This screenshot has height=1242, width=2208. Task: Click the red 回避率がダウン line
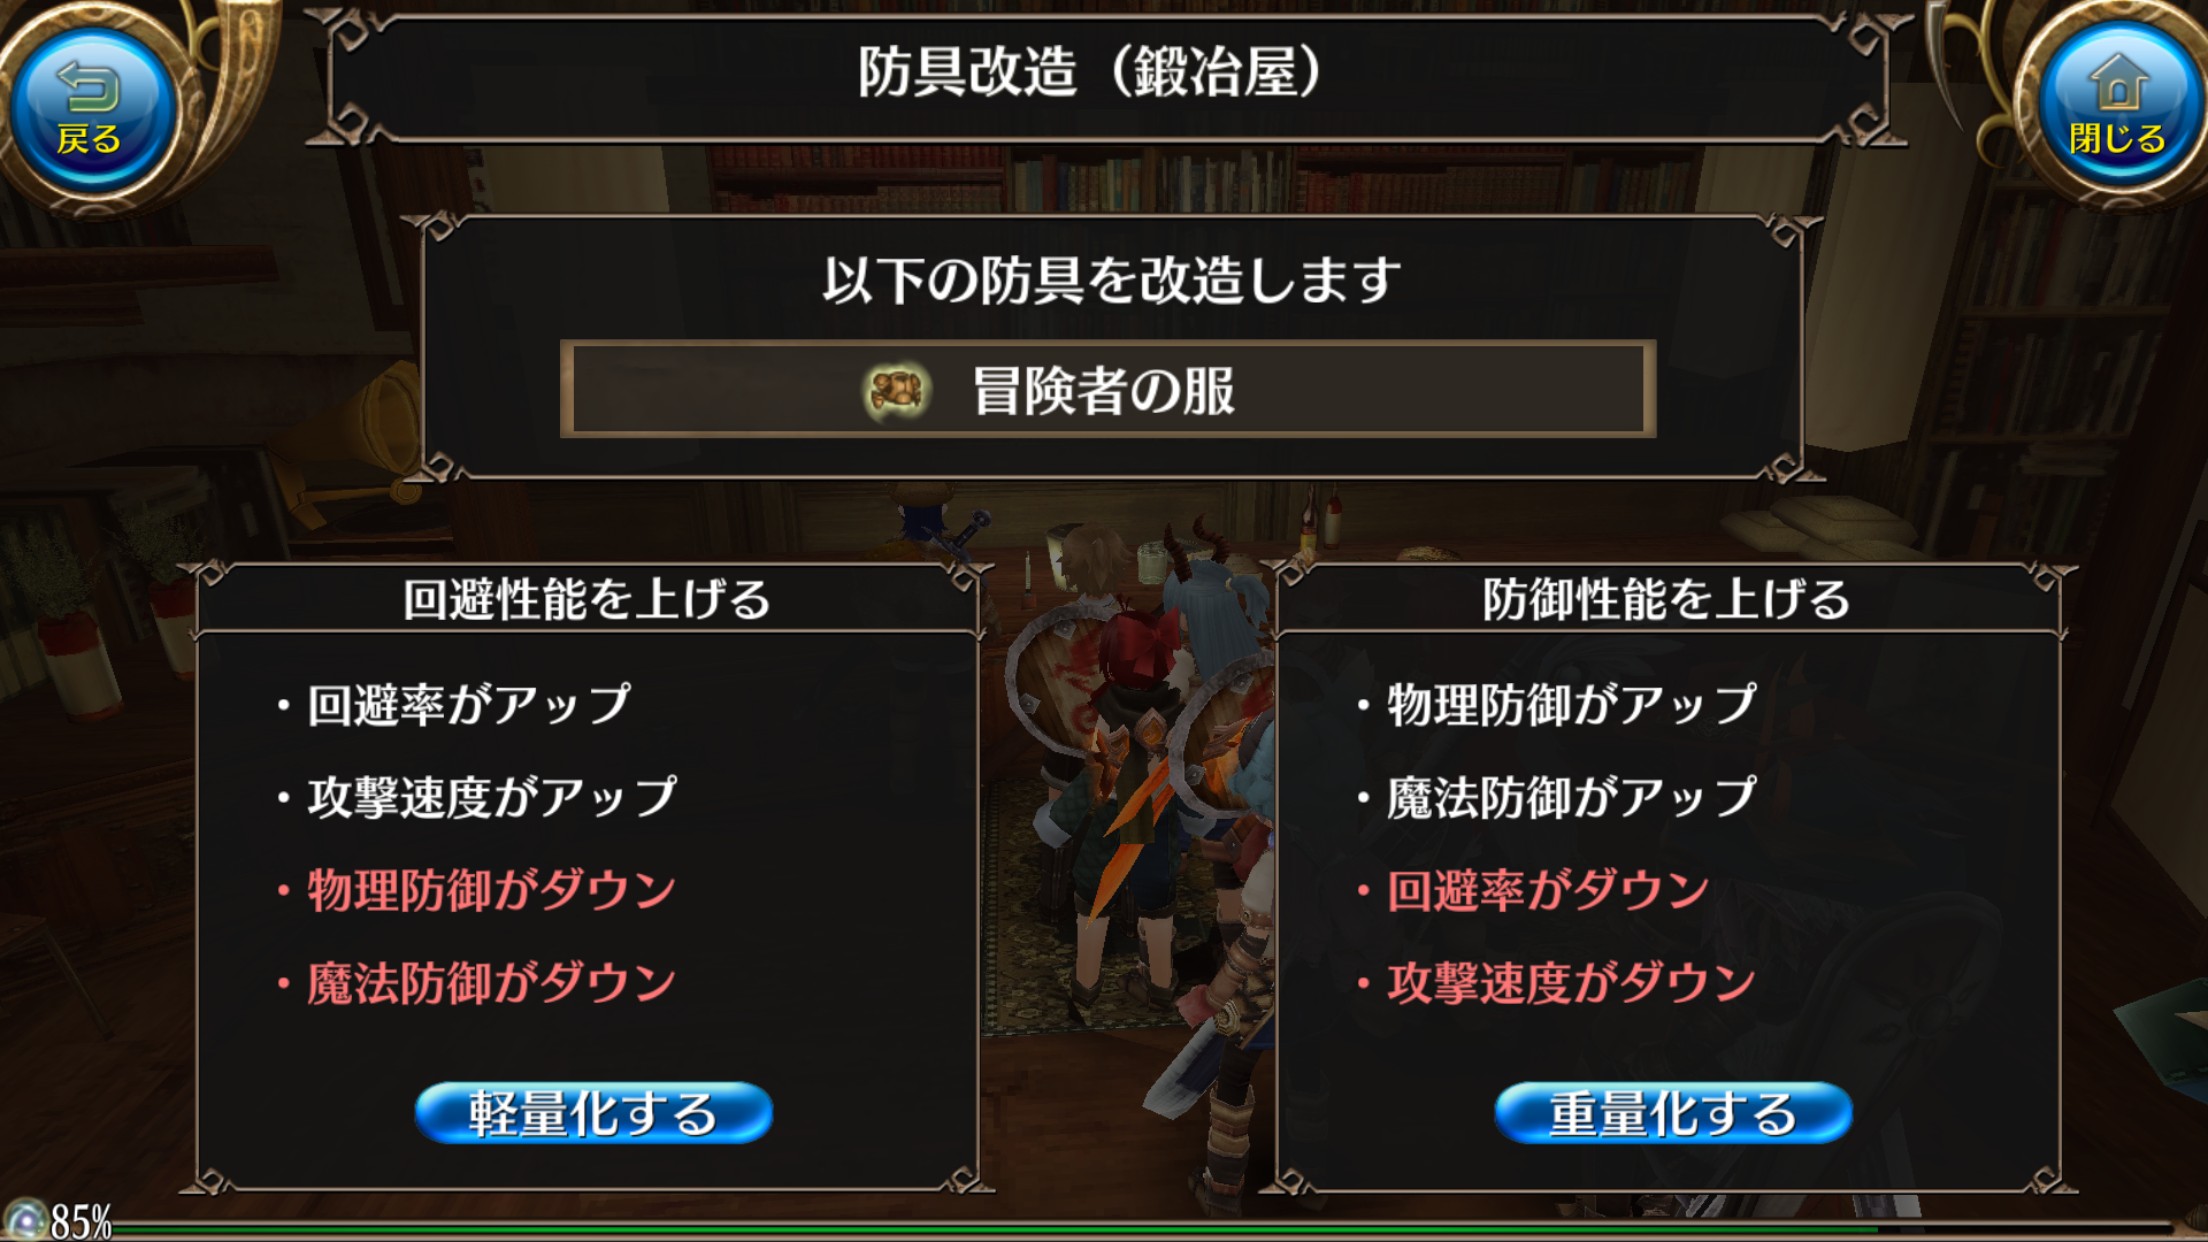(x=1534, y=889)
